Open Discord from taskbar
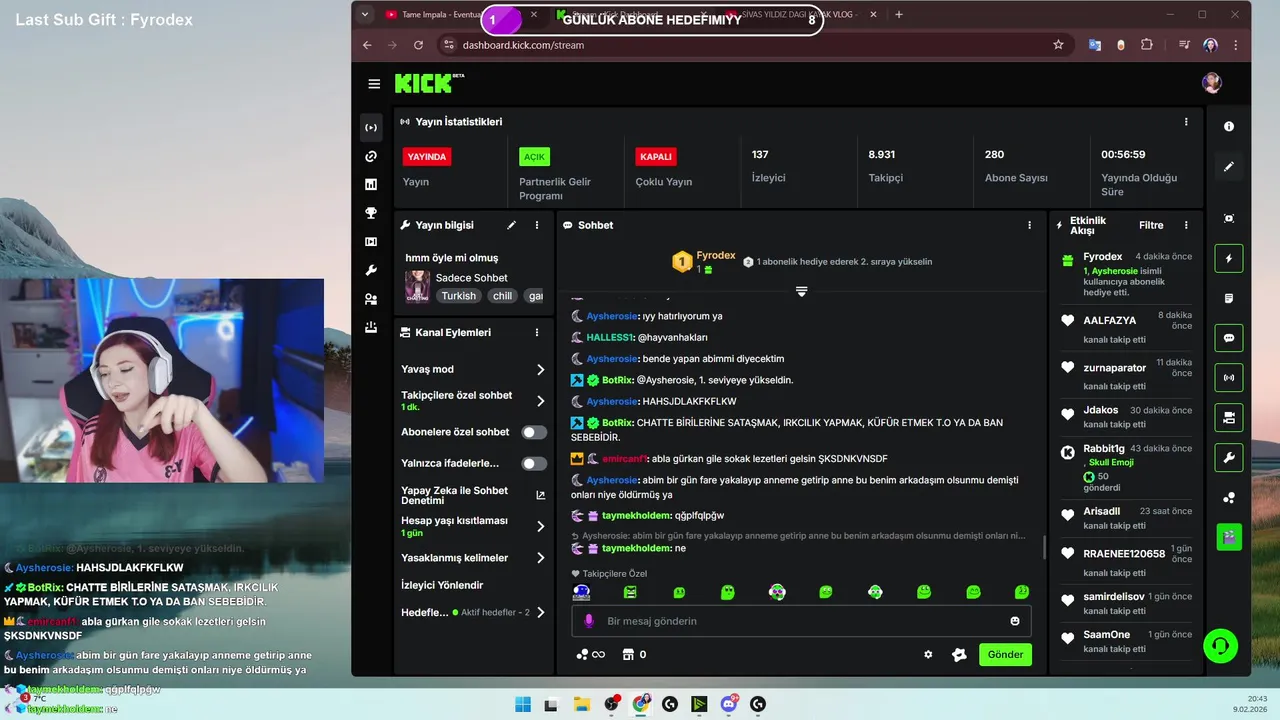1280x720 pixels. 729,704
